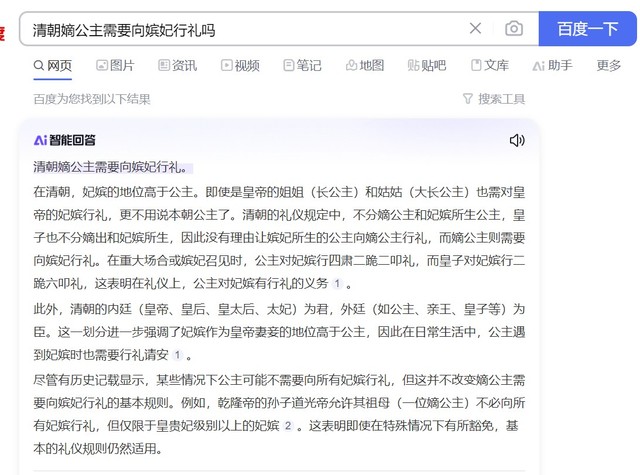Switch to the 资讯 news tab
Viewport: 640px width, 475px height.
tap(176, 66)
